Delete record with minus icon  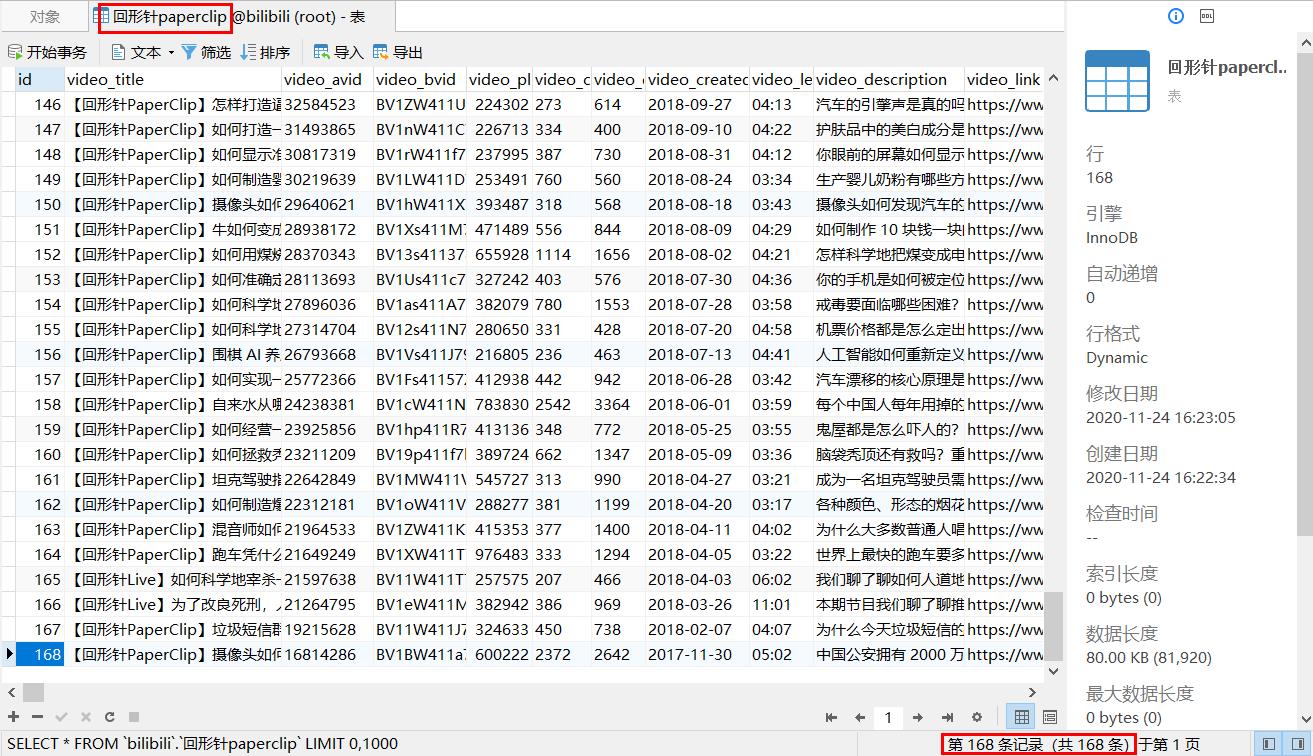pos(37,717)
